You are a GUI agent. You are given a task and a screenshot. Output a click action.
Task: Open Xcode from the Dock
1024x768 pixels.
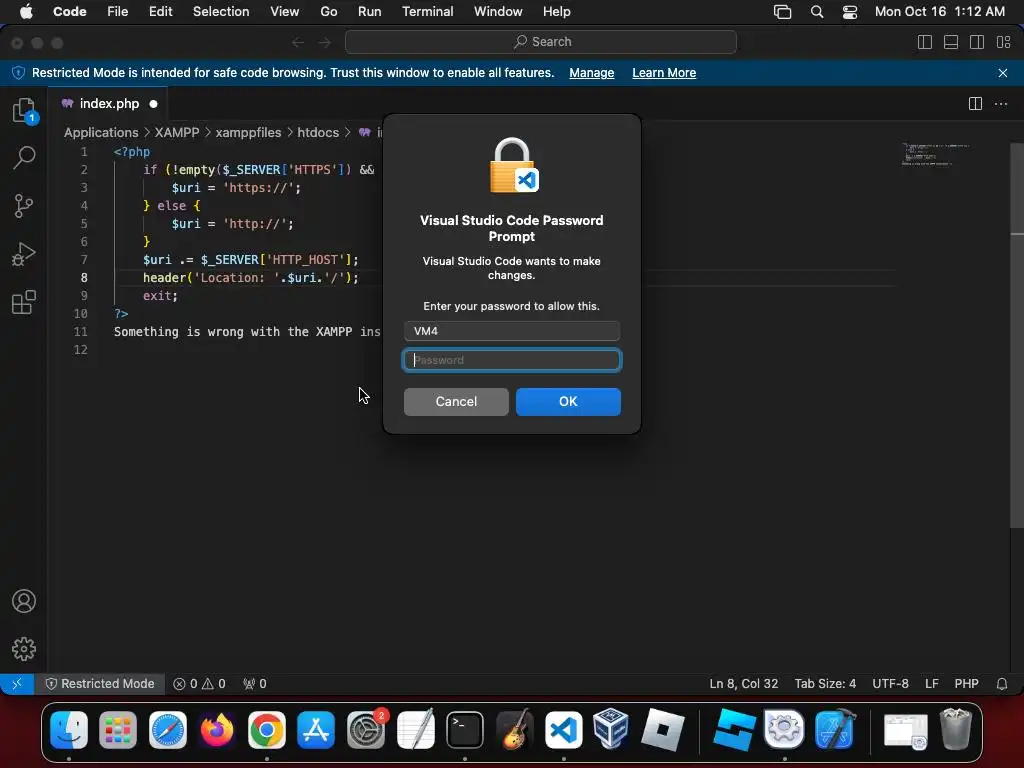tap(835, 729)
